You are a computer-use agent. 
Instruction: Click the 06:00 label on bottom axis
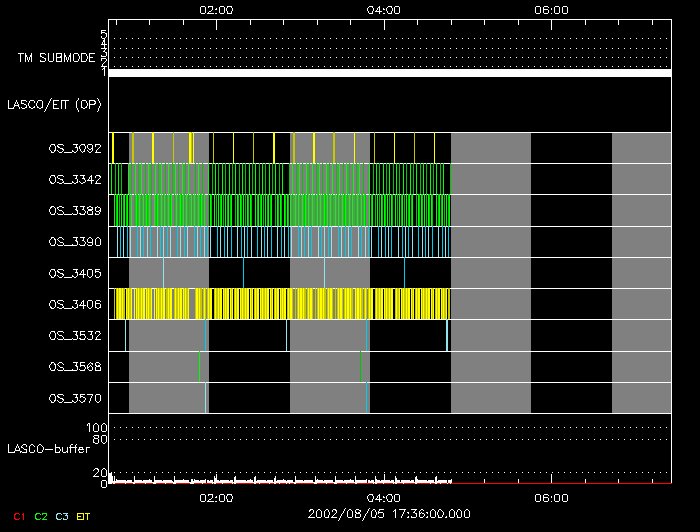coord(551,497)
